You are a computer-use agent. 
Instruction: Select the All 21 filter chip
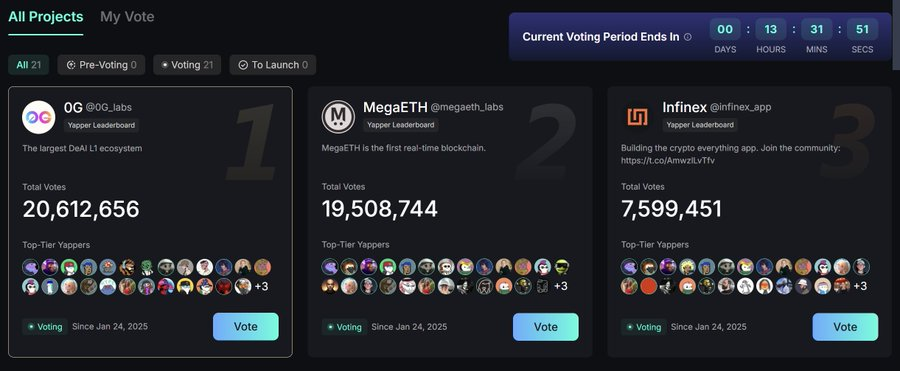(28, 65)
